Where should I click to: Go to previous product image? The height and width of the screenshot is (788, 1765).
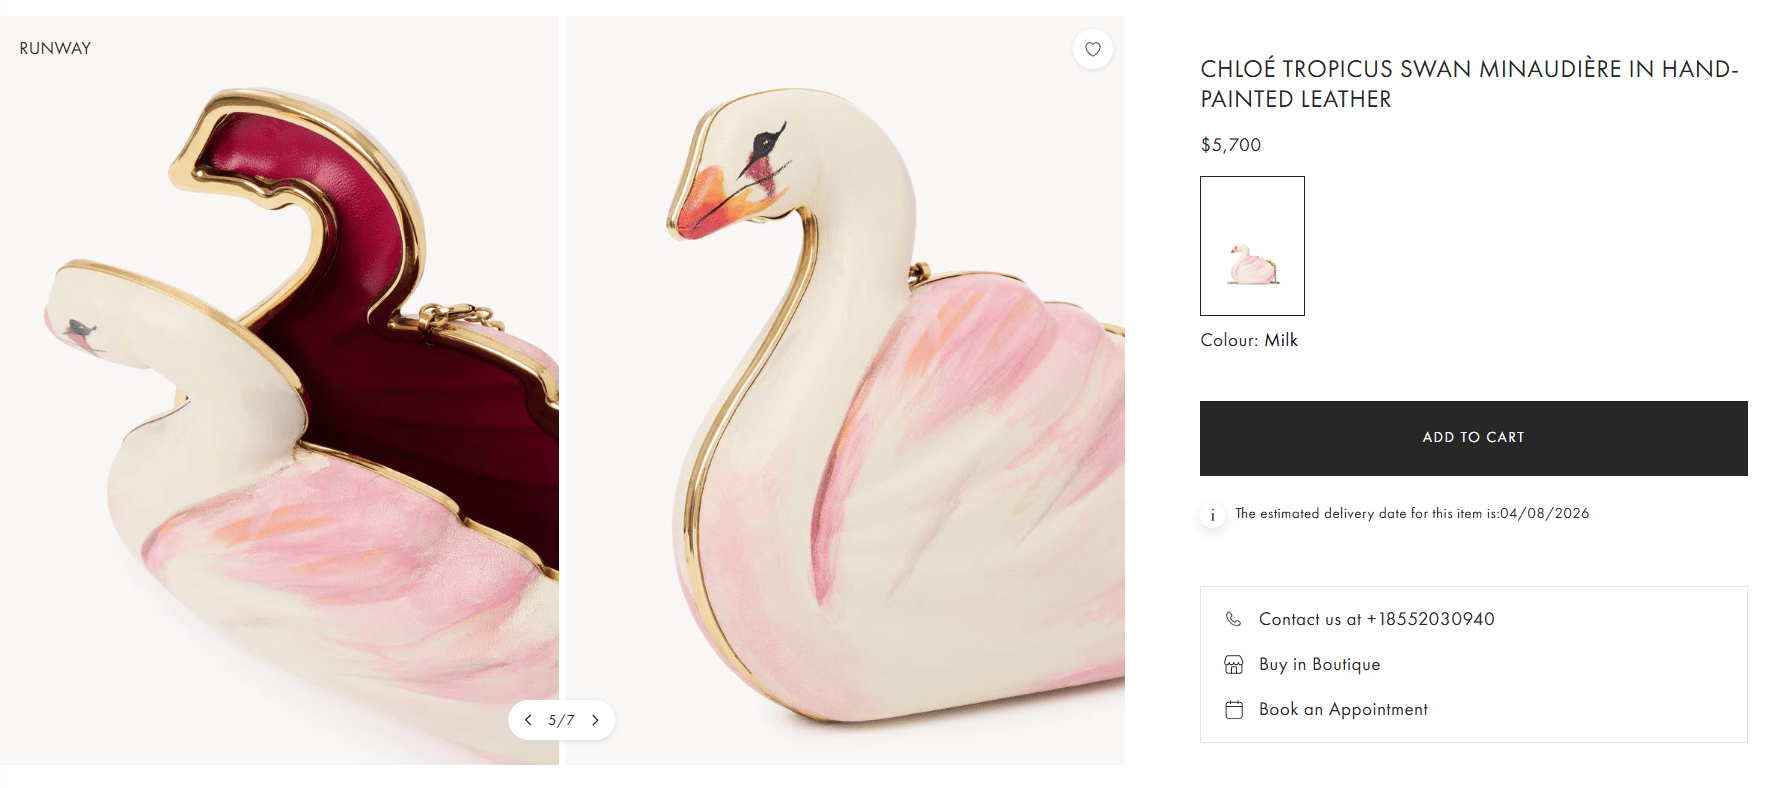click(x=528, y=720)
